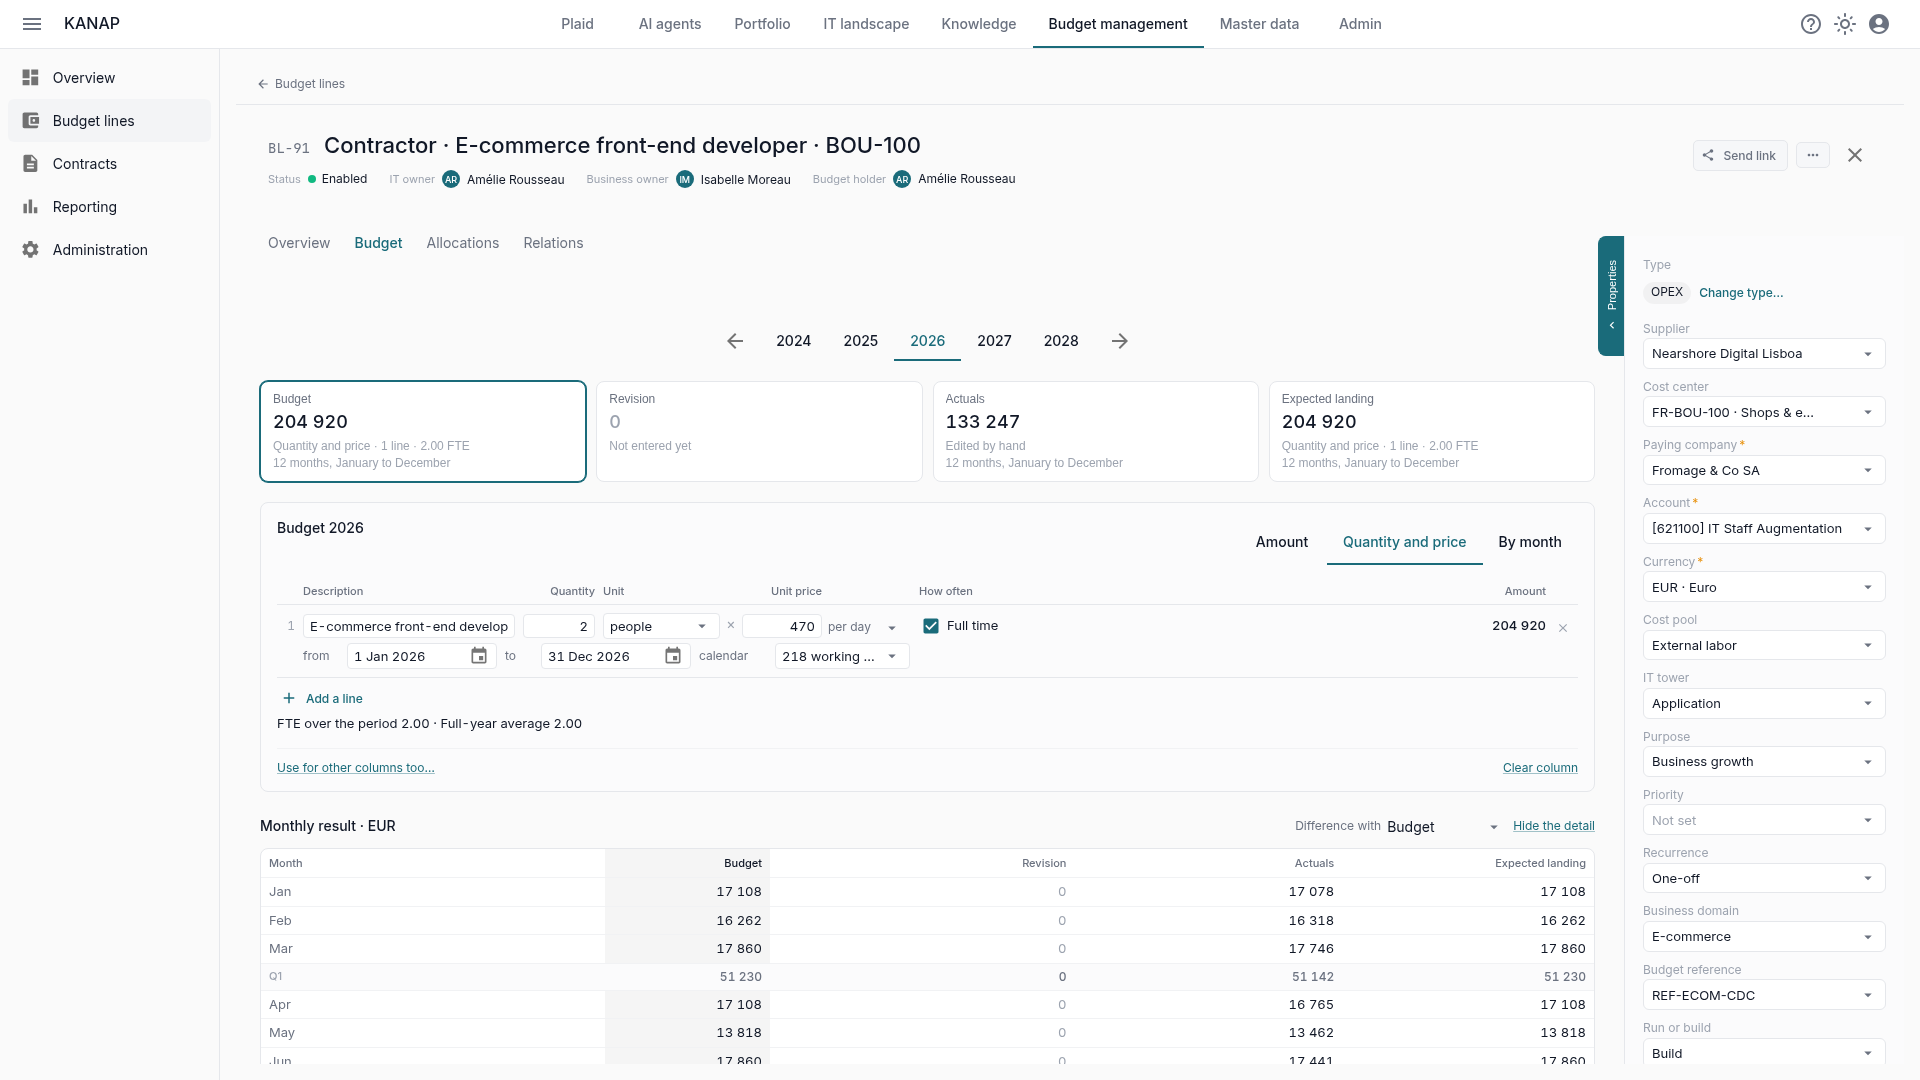Viewport: 1920px width, 1080px height.
Task: Open the 218 working days calendar dropdown
Action: [842, 656]
